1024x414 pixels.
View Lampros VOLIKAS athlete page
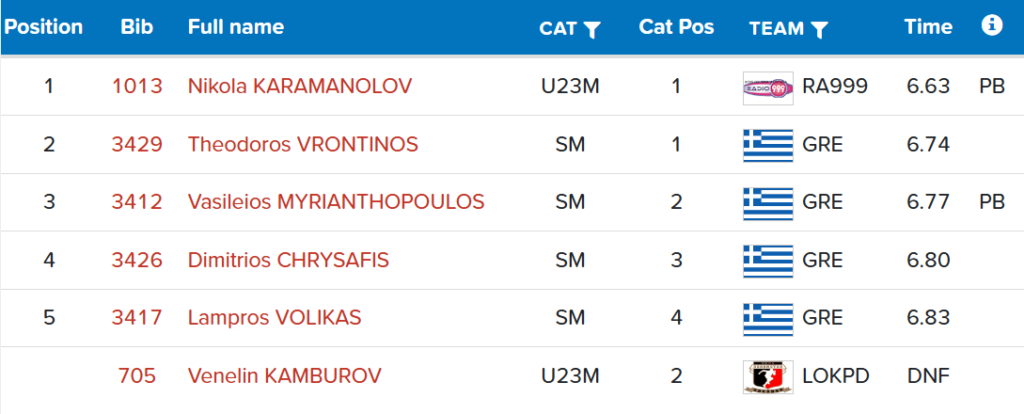pyautogui.click(x=274, y=318)
